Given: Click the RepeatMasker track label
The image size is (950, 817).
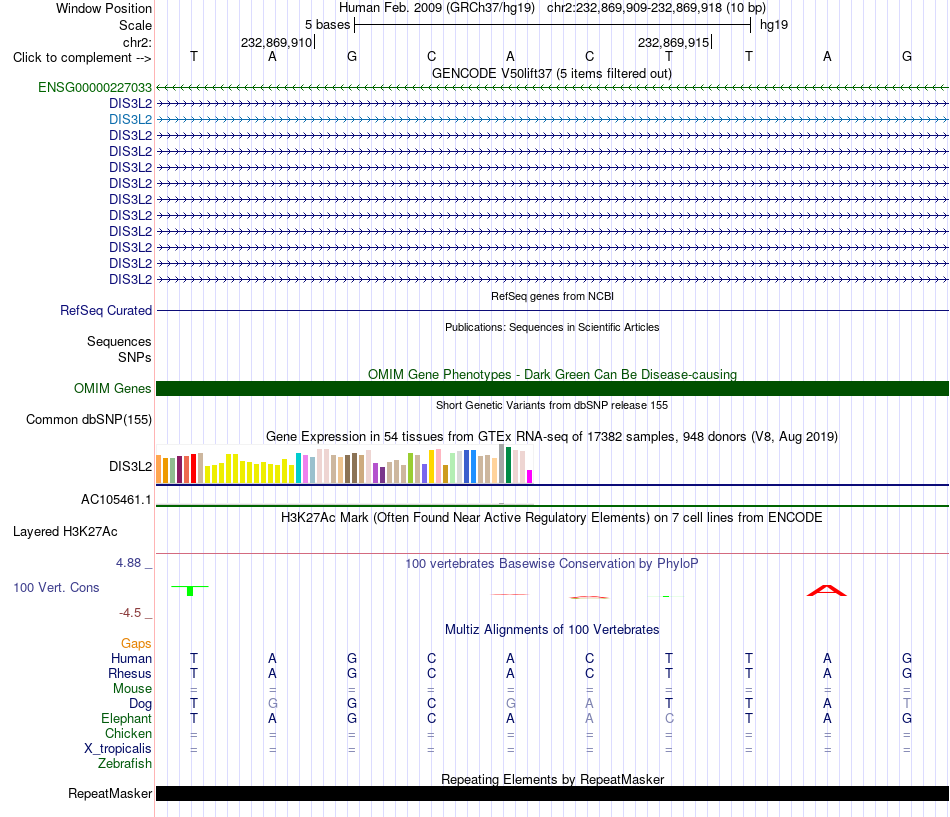Looking at the screenshot, I should click(110, 793).
